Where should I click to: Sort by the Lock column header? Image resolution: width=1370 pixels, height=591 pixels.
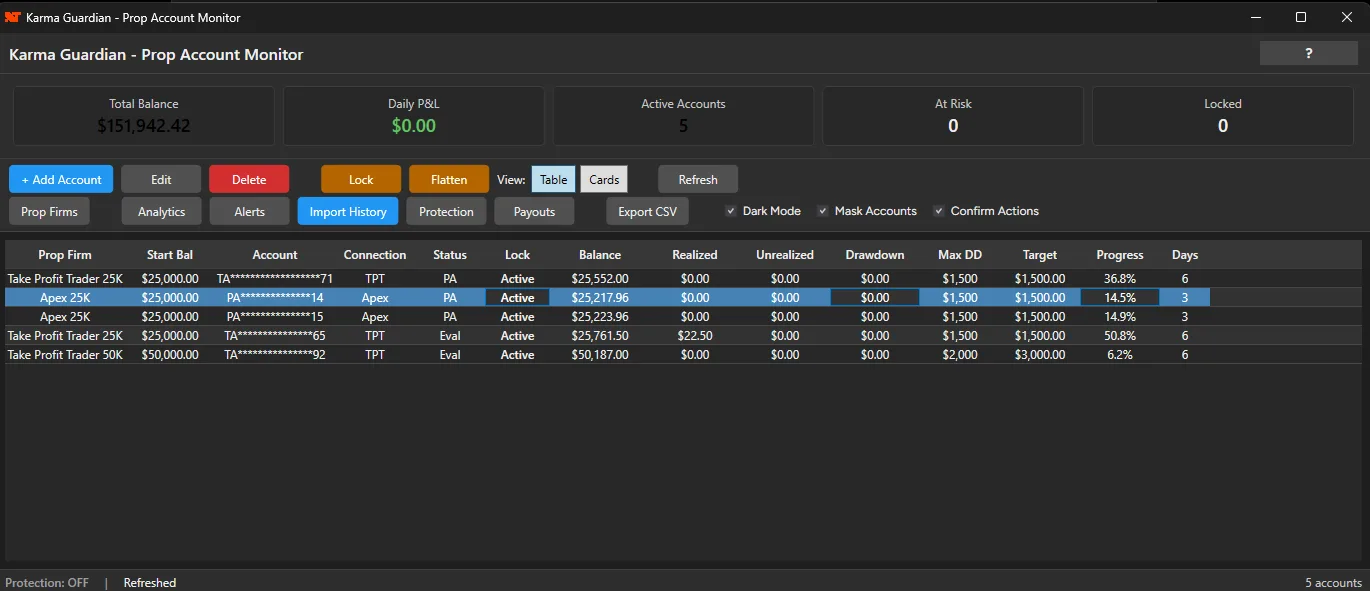518,255
